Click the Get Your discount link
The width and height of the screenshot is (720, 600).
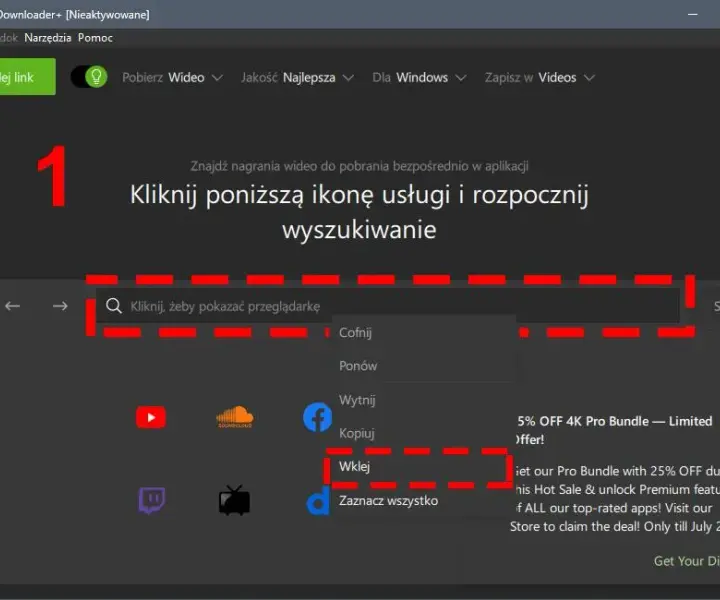click(x=686, y=561)
